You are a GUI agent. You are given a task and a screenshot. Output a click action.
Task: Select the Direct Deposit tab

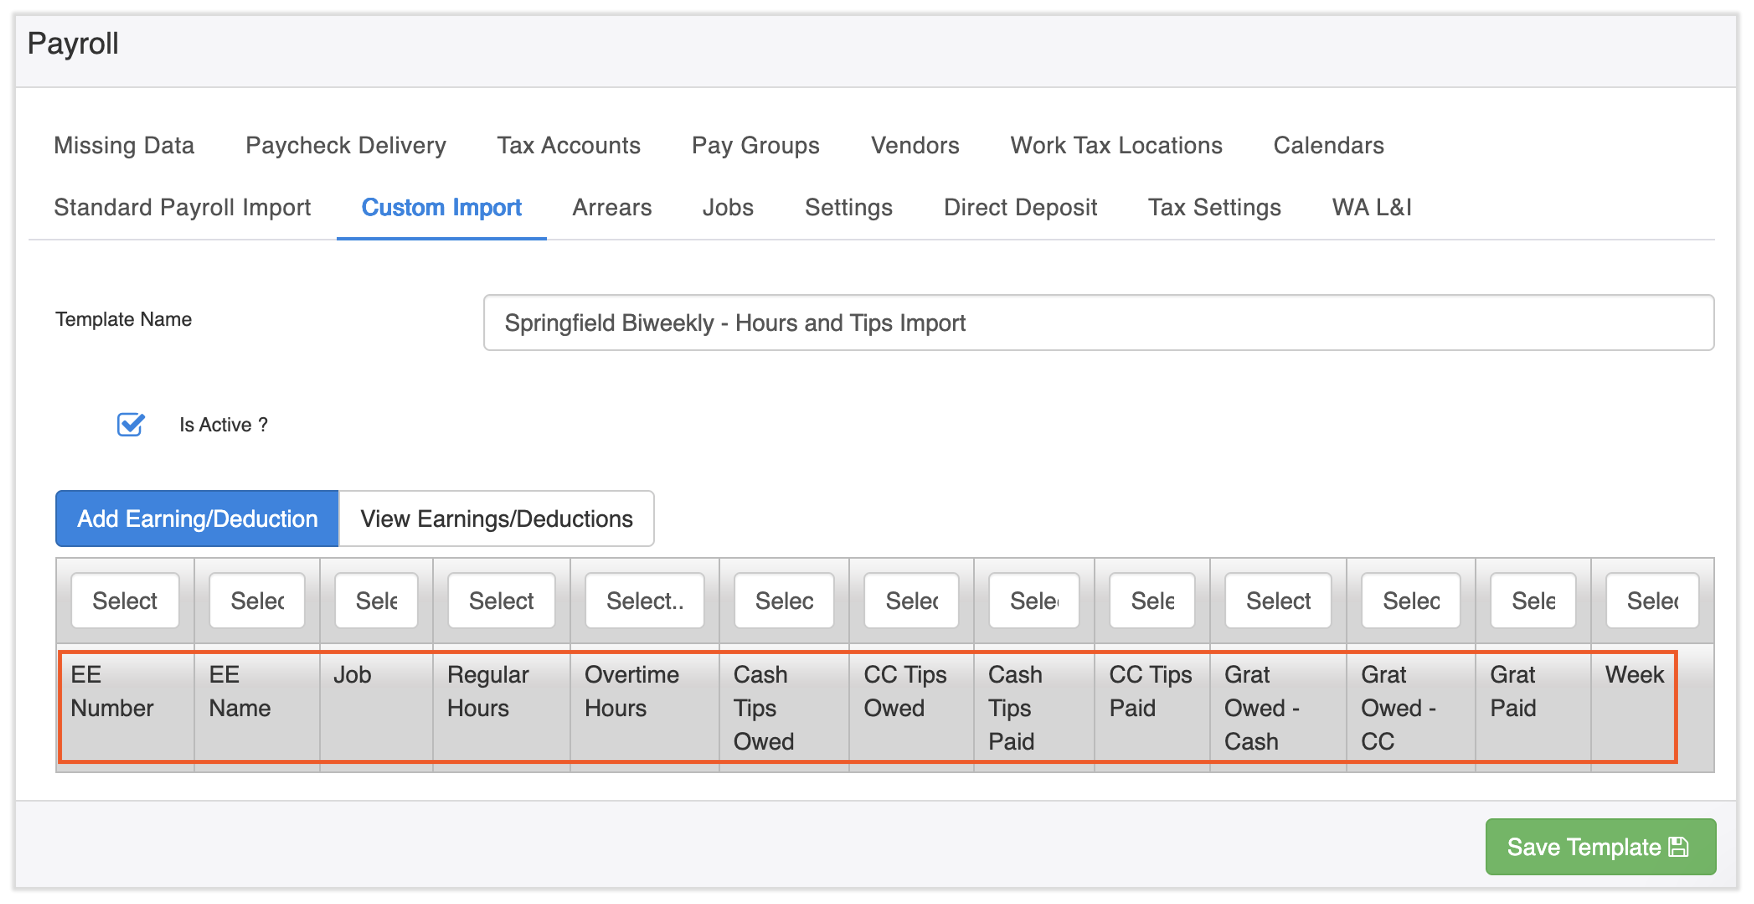pos(1020,208)
